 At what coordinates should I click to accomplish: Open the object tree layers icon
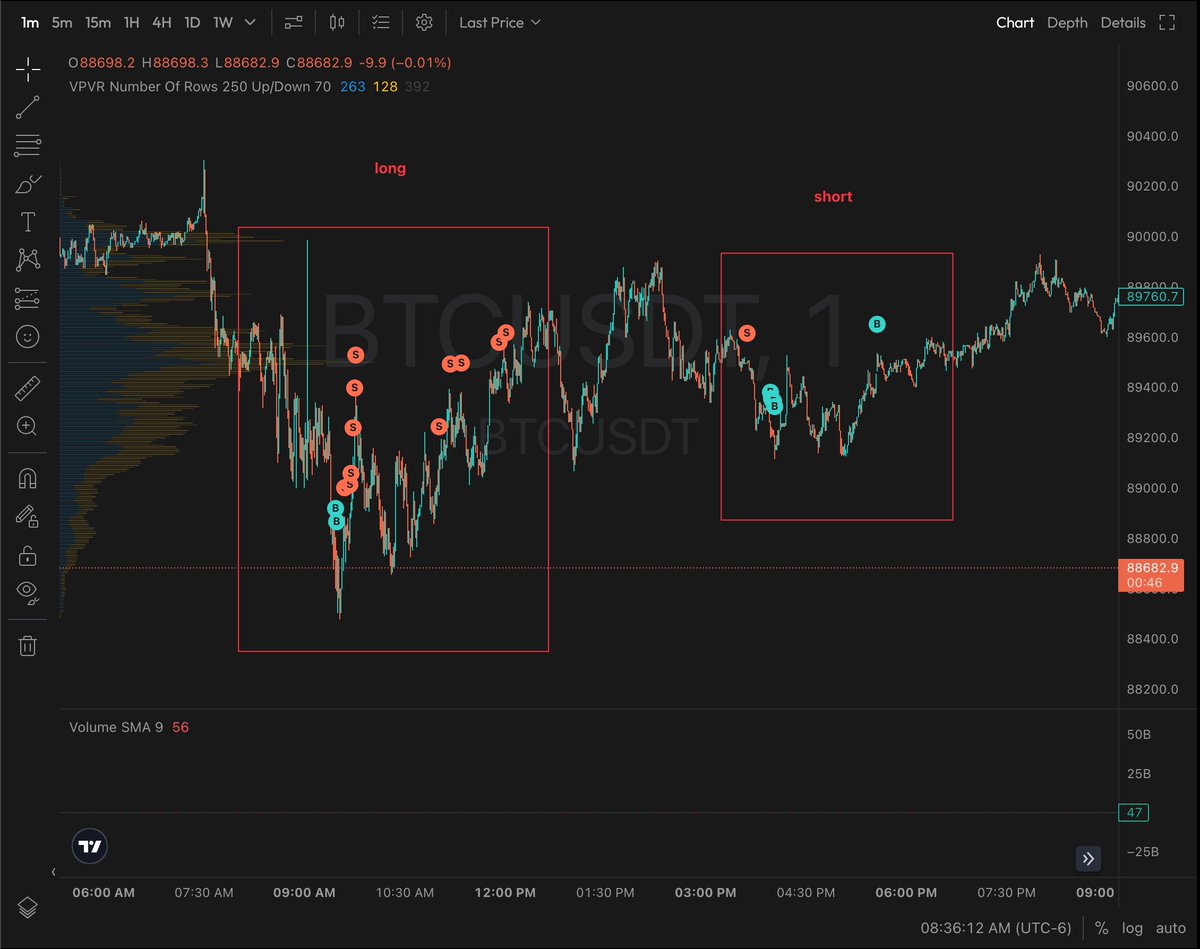28,907
